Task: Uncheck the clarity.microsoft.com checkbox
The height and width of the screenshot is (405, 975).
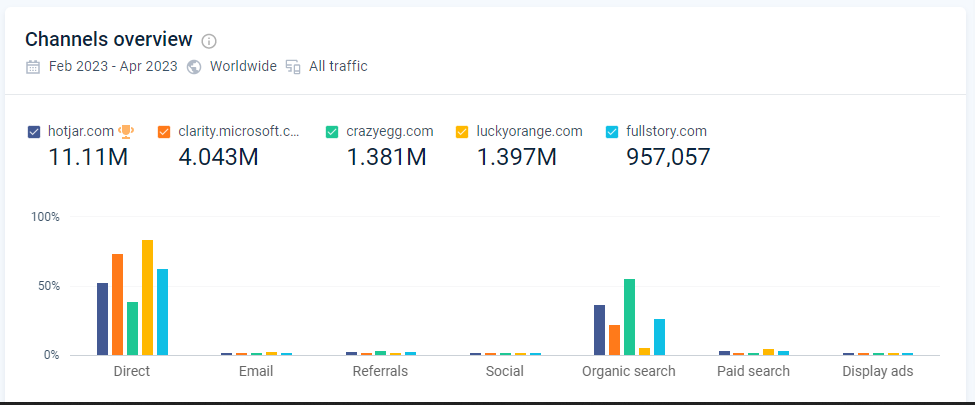Action: (x=164, y=132)
